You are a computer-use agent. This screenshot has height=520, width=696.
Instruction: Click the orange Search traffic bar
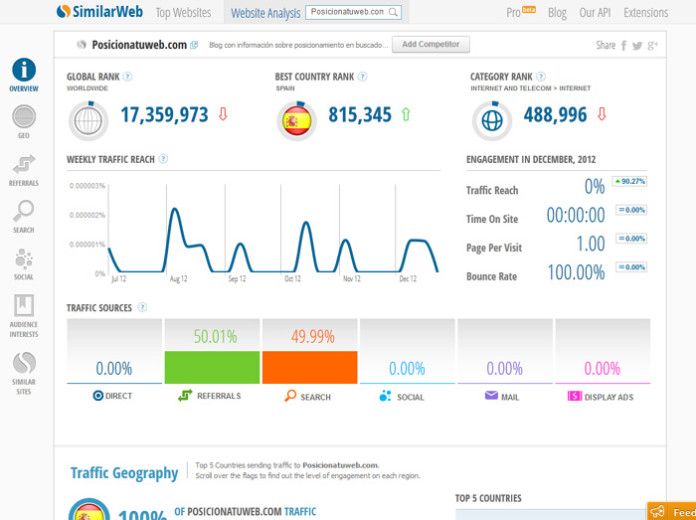[x=309, y=366]
